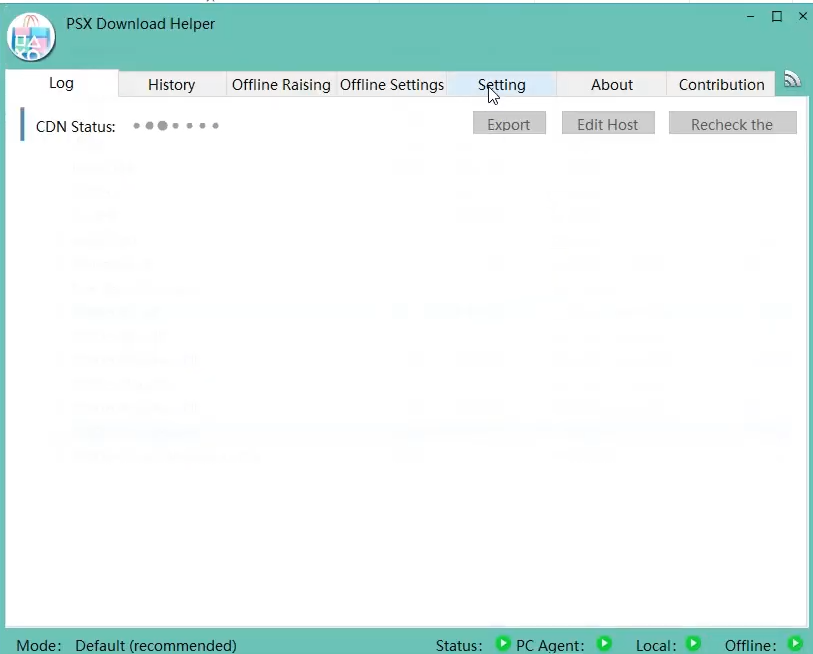
Task: Maximize the PSX Download Helper window
Action: [x=777, y=17]
